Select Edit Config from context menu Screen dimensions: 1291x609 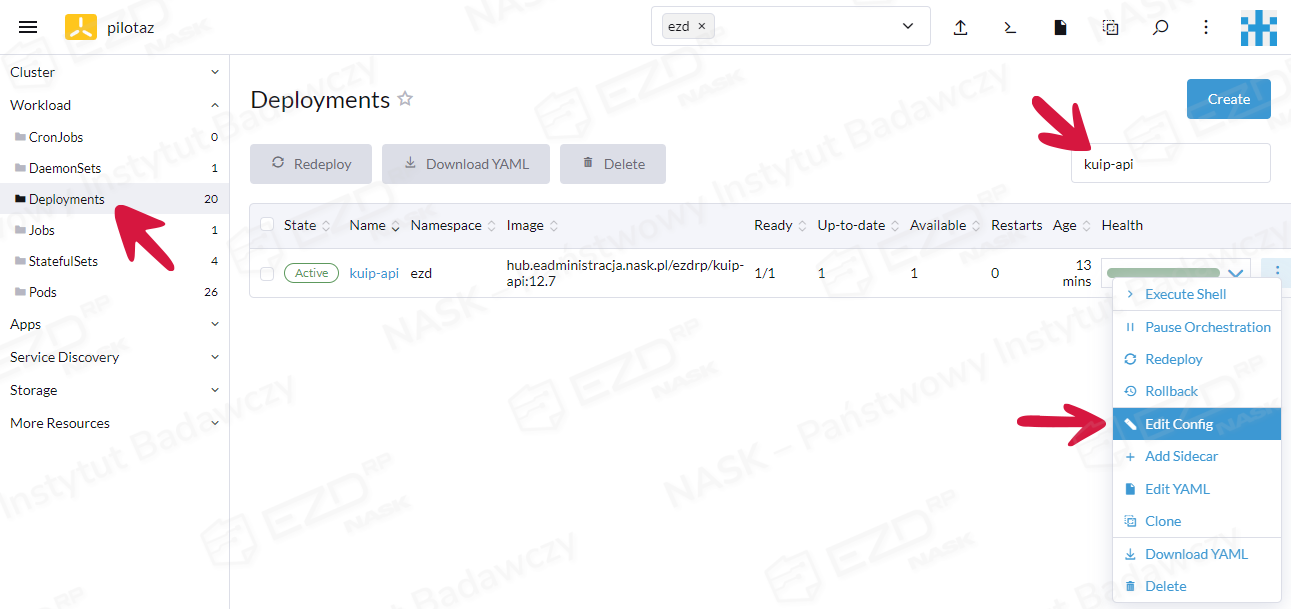coord(1178,424)
